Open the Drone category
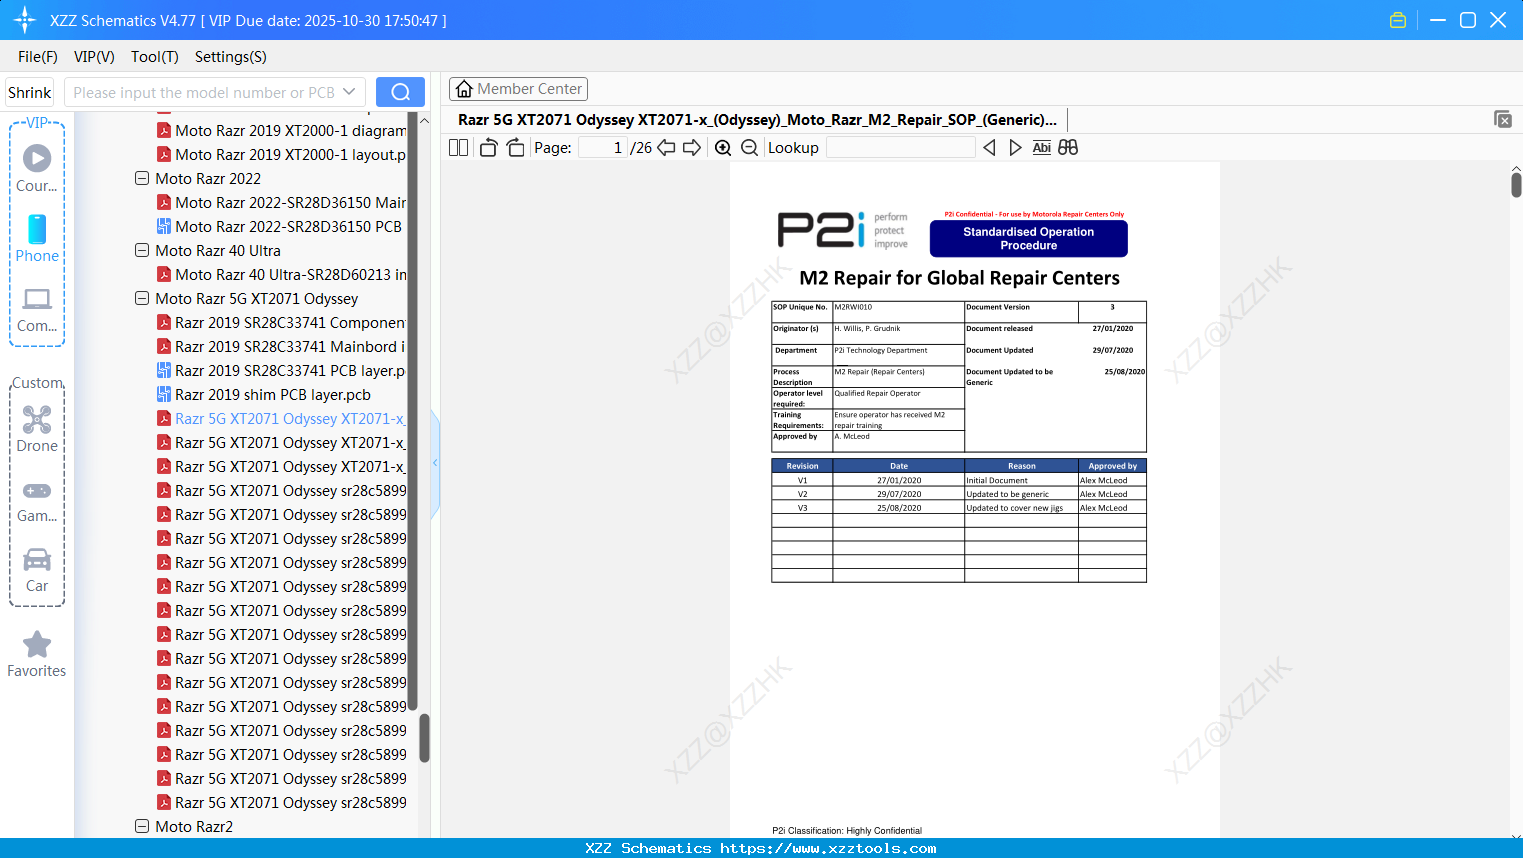1523x858 pixels. [37, 429]
